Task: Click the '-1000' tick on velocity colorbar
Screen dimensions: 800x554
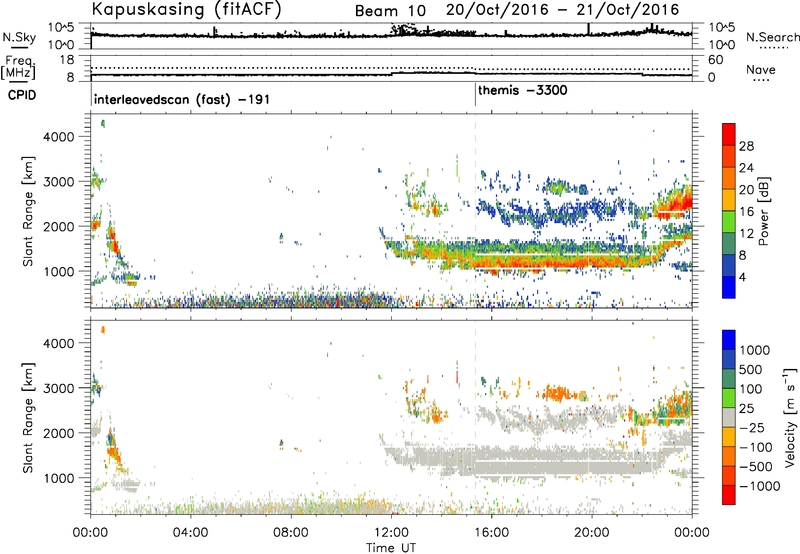Action: coord(760,486)
